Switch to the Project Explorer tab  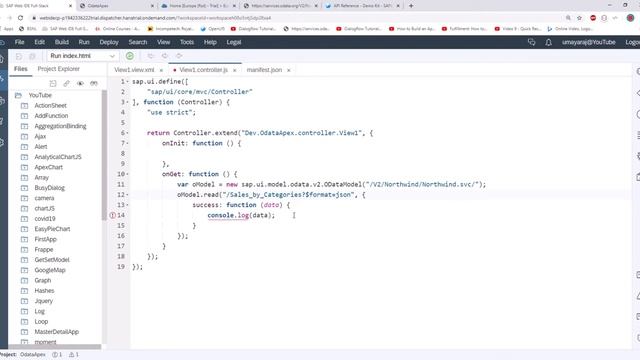(58, 69)
